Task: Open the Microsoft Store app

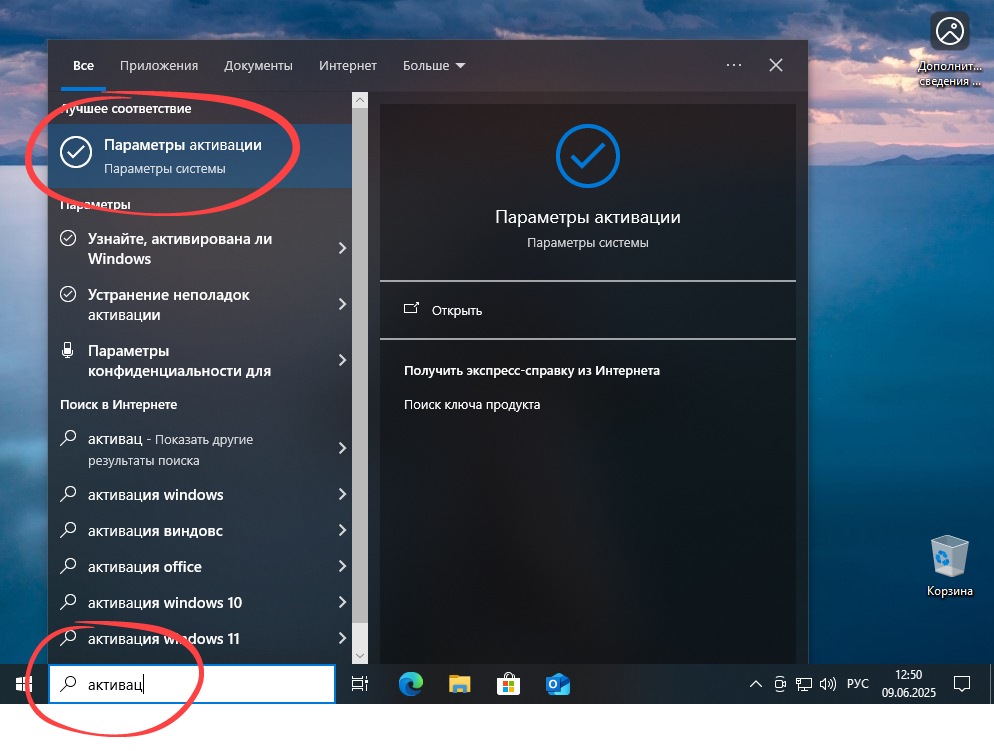Action: [508, 684]
